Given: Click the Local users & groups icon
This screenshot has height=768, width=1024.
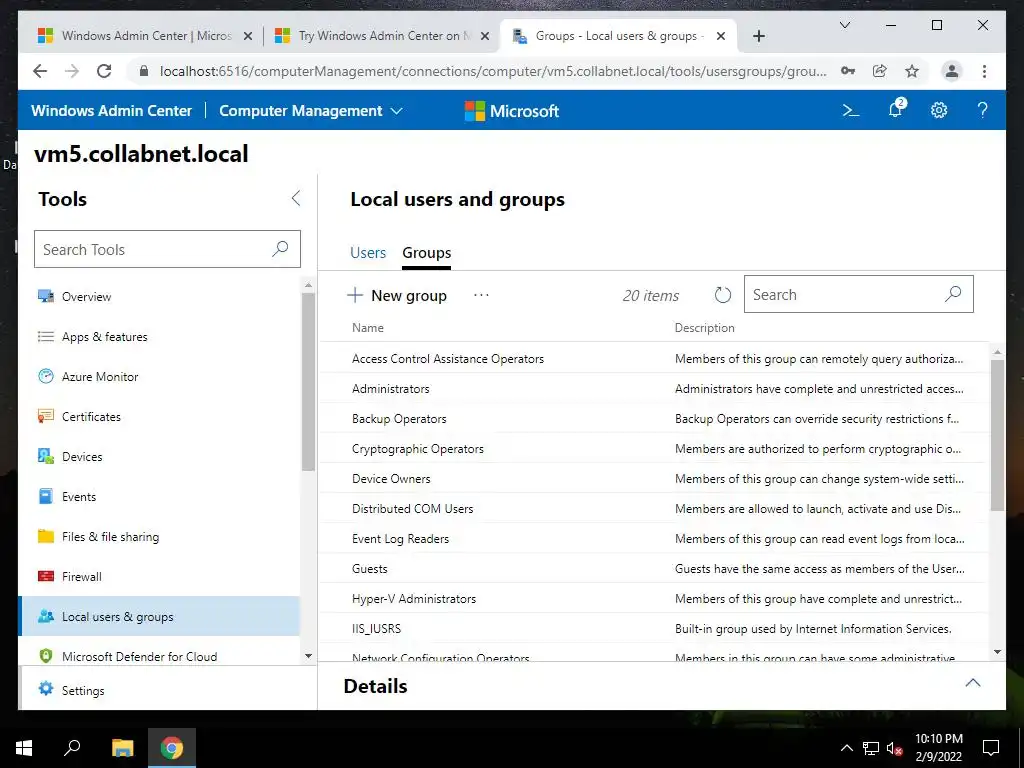Looking at the screenshot, I should click(46, 616).
